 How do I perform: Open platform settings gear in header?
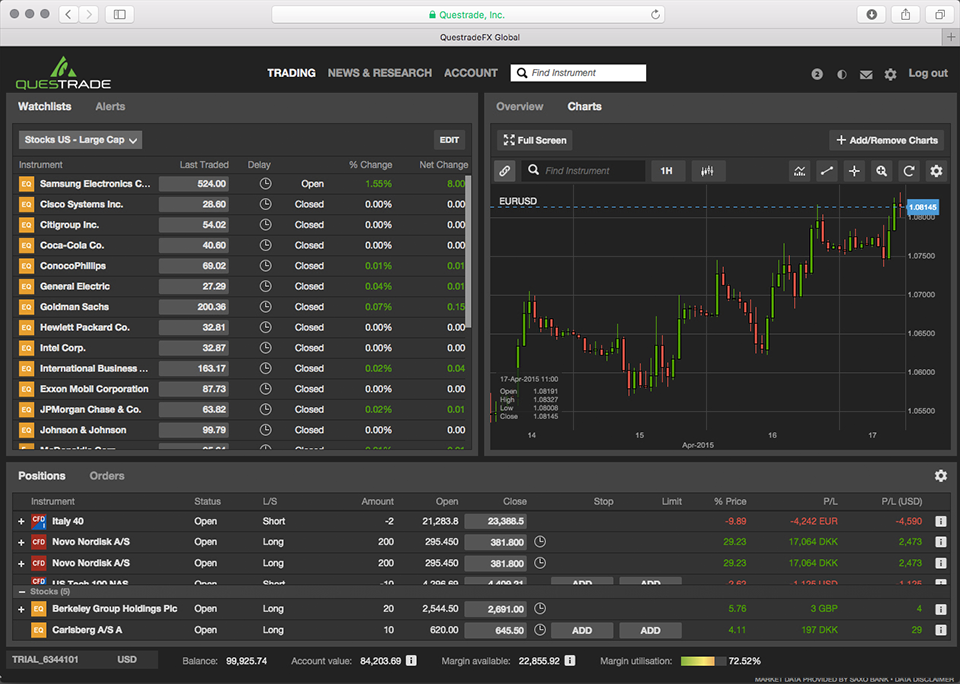pyautogui.click(x=890, y=74)
